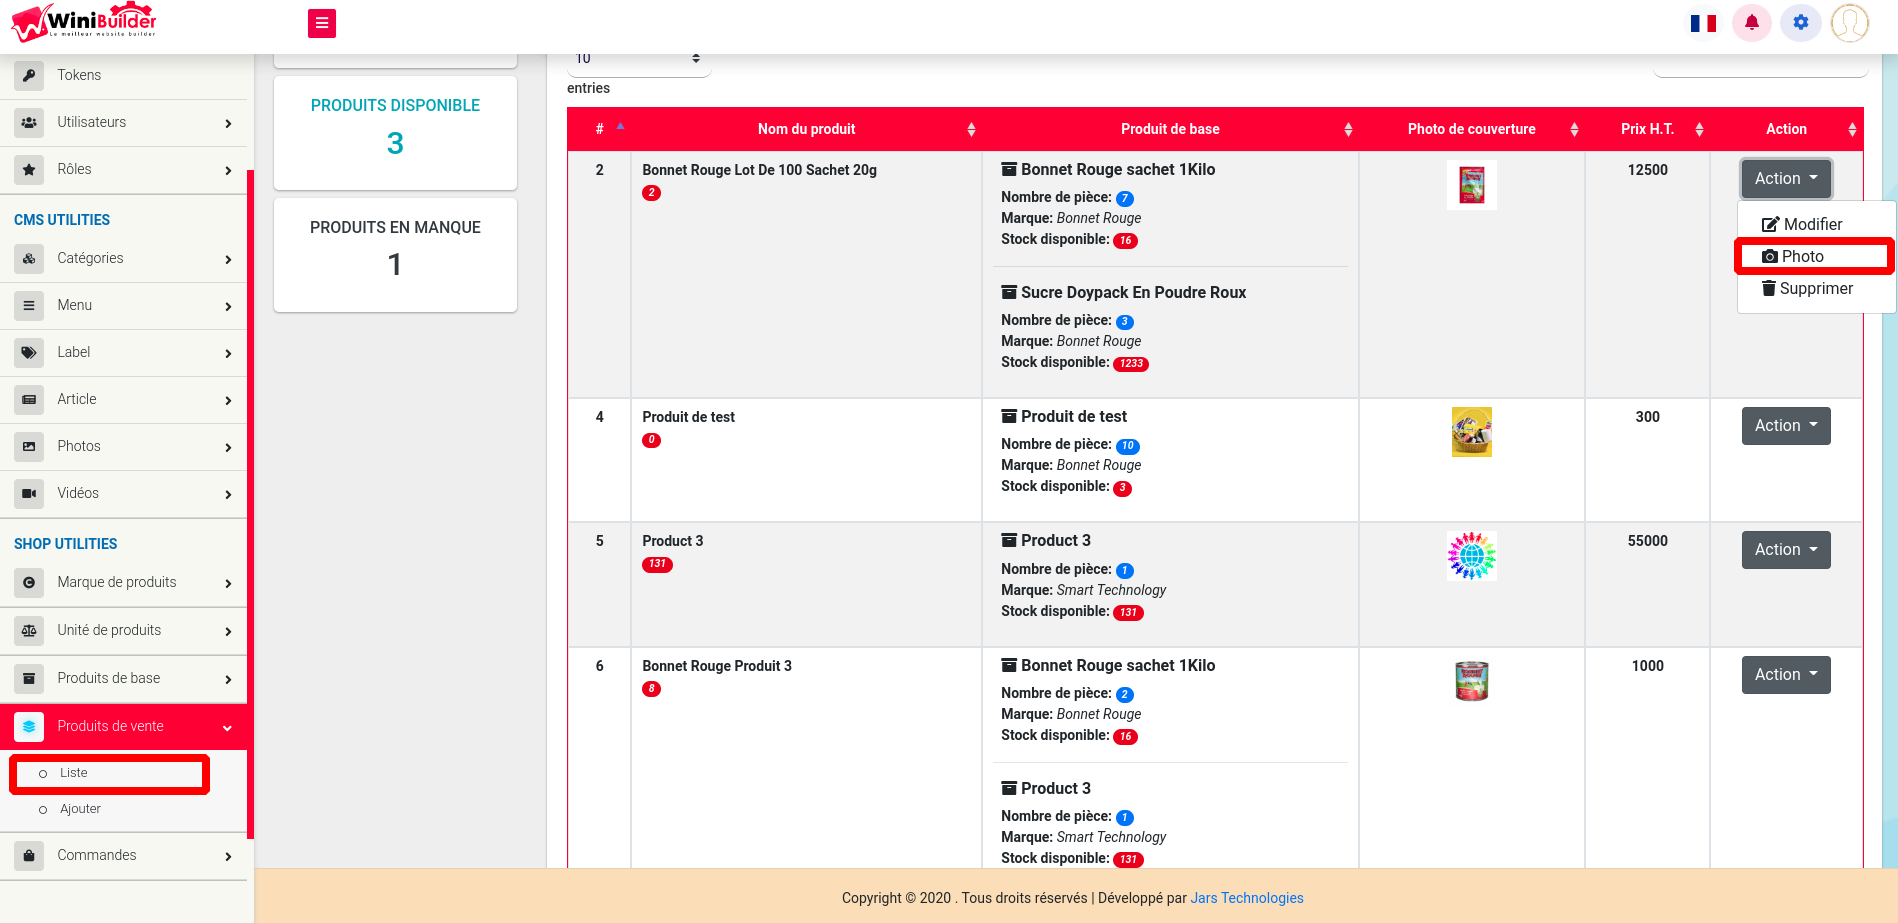1898x923 pixels.
Task: Click the Article newspaper icon
Action: (29, 399)
